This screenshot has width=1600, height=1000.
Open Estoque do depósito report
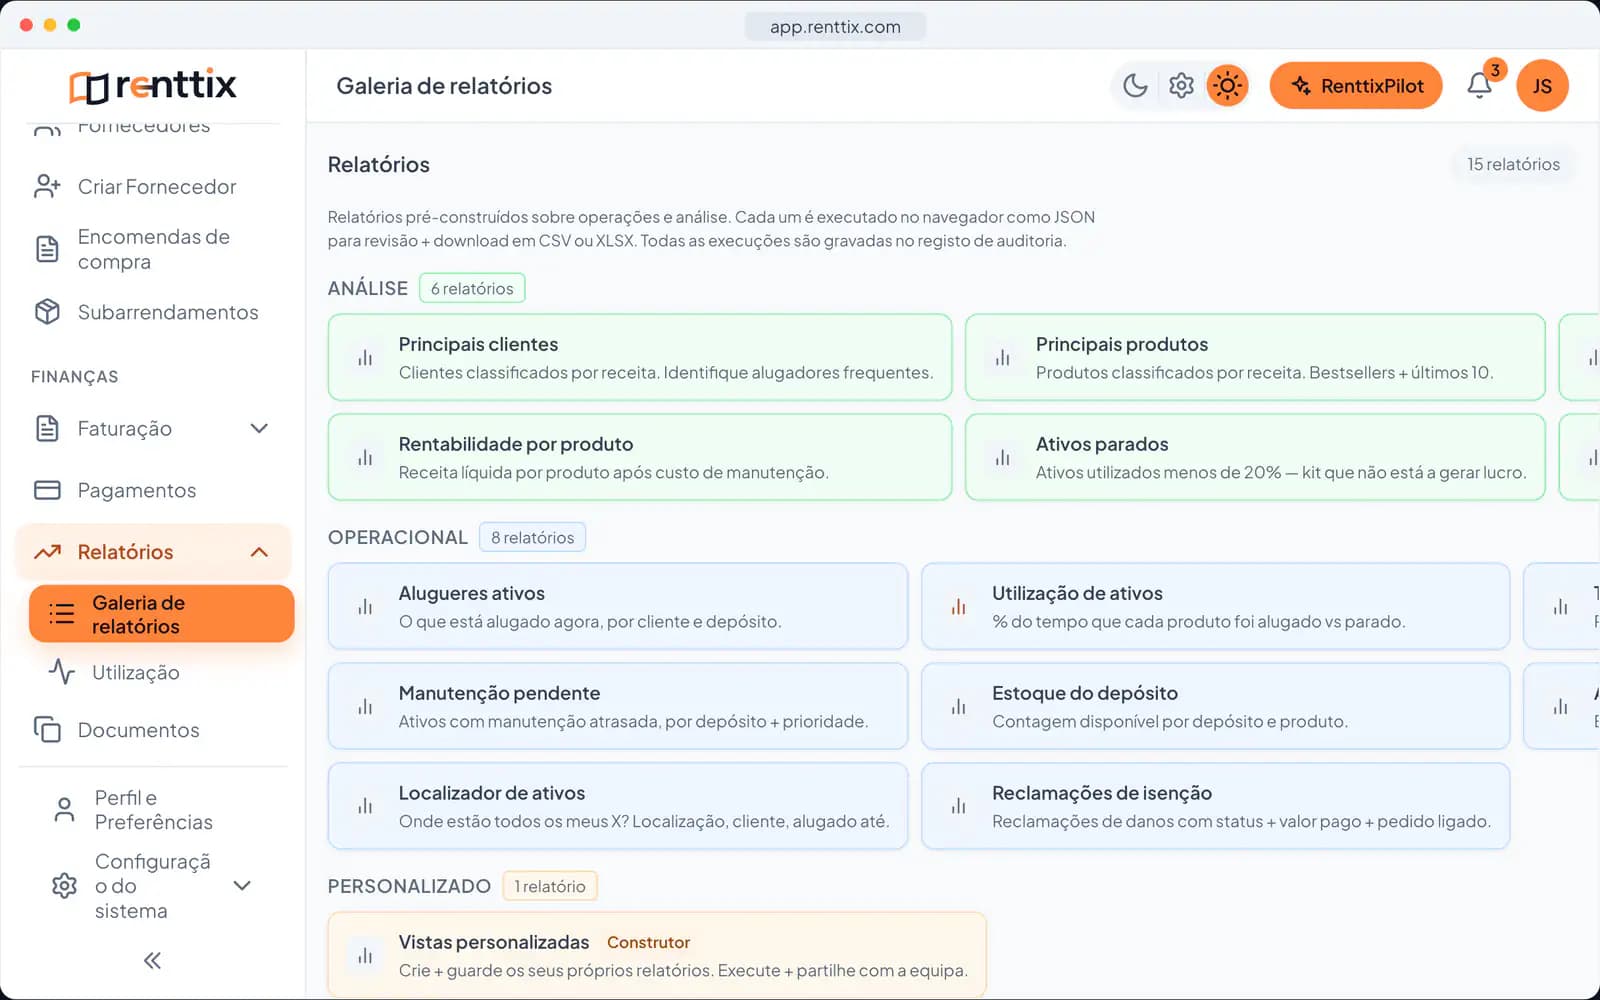click(1215, 706)
